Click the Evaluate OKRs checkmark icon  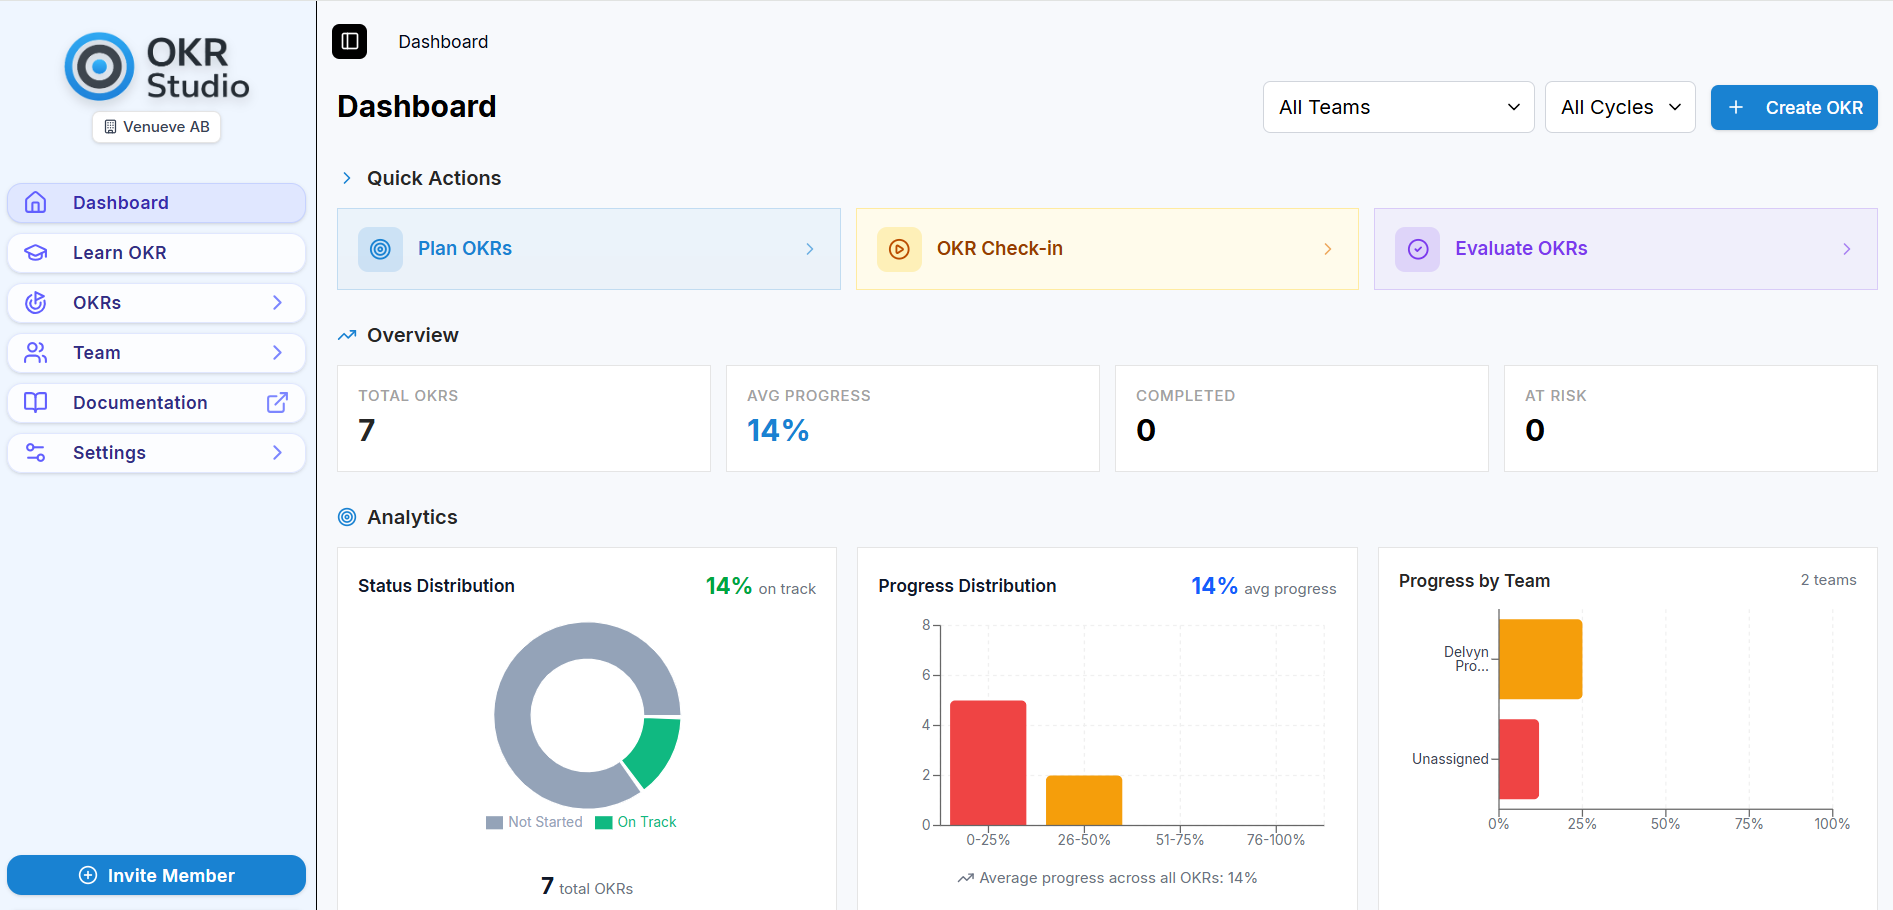1418,249
